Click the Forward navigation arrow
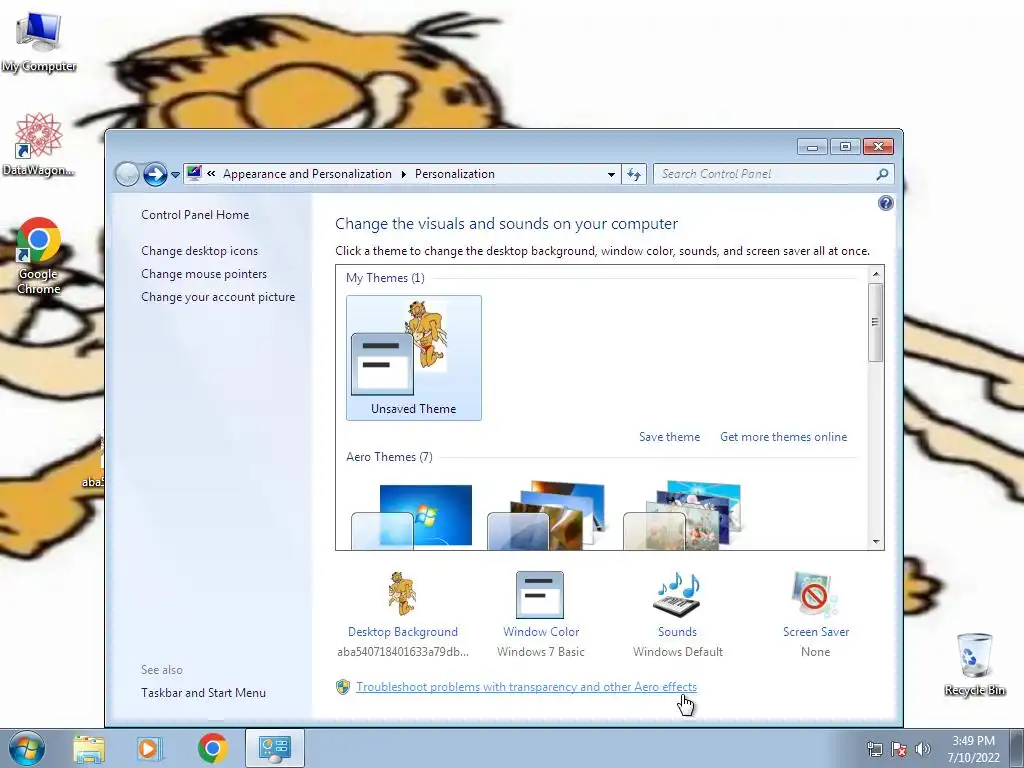 (155, 174)
